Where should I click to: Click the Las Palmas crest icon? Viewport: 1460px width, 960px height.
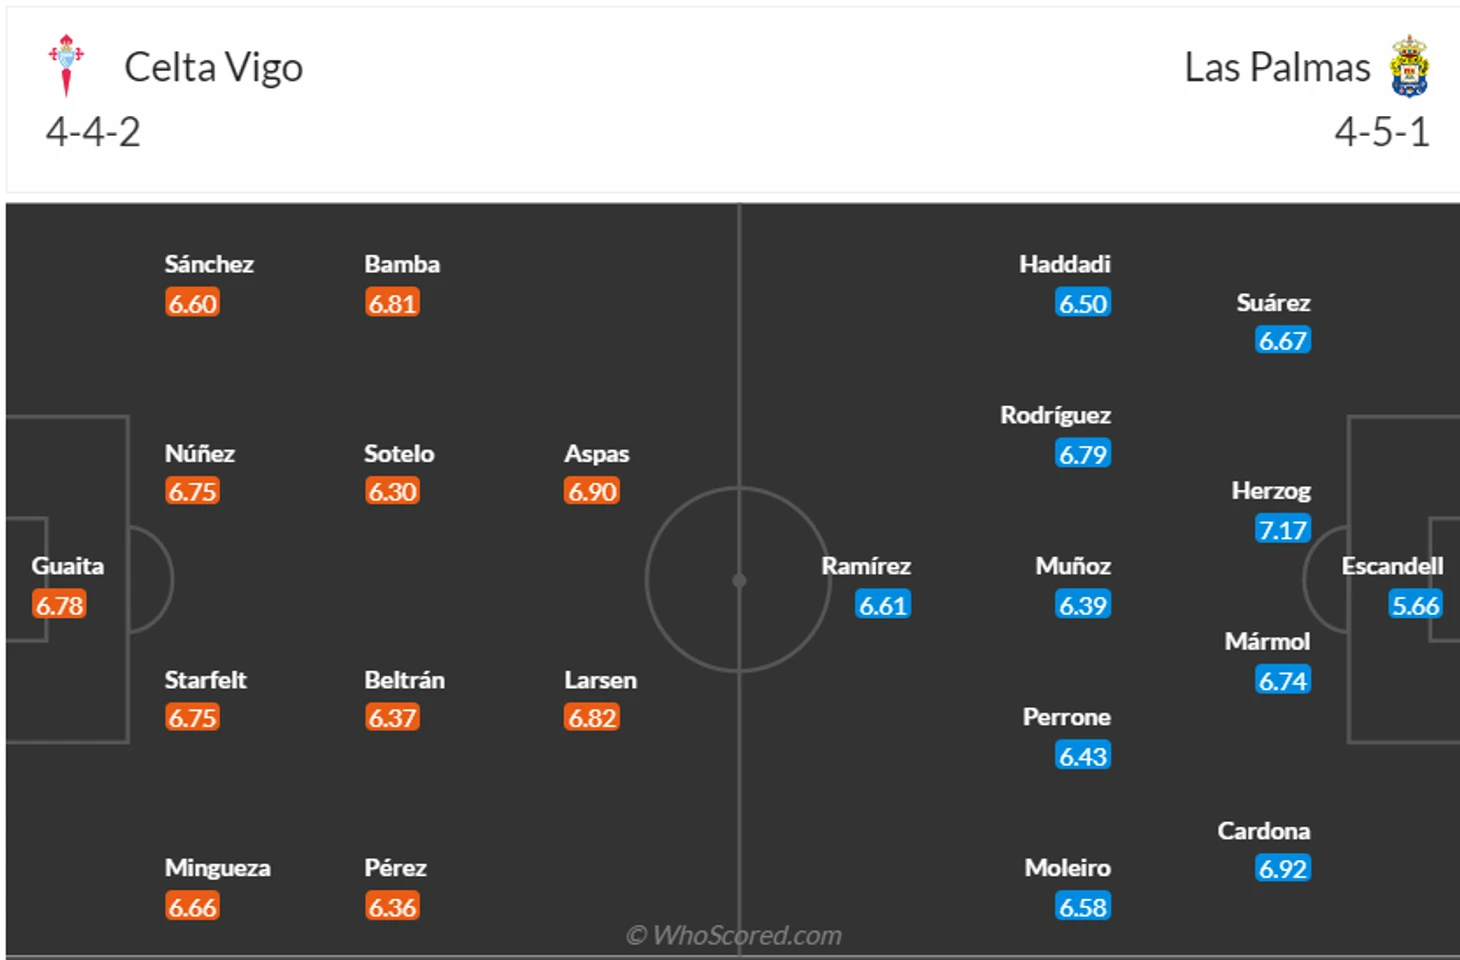click(1409, 66)
